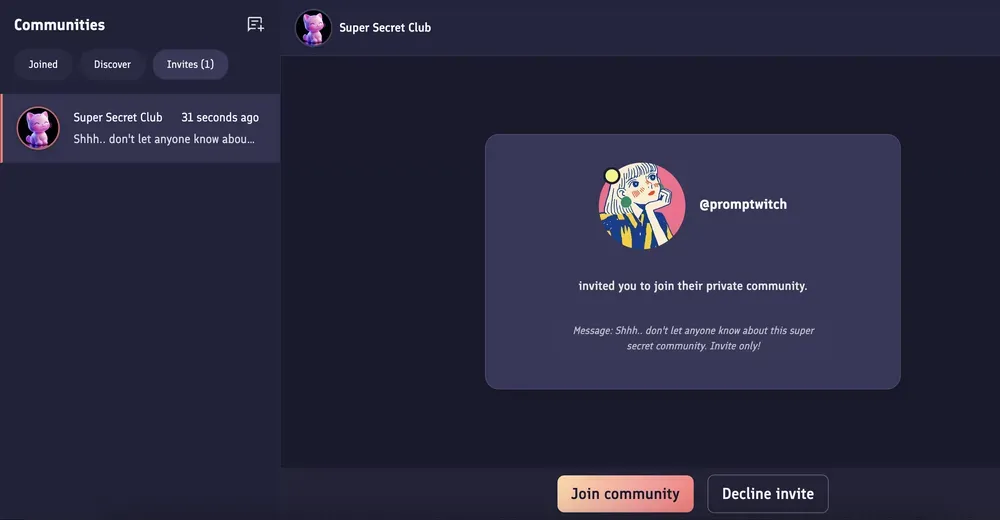
Task: Click the Super Secret Club header avatar
Action: click(313, 28)
